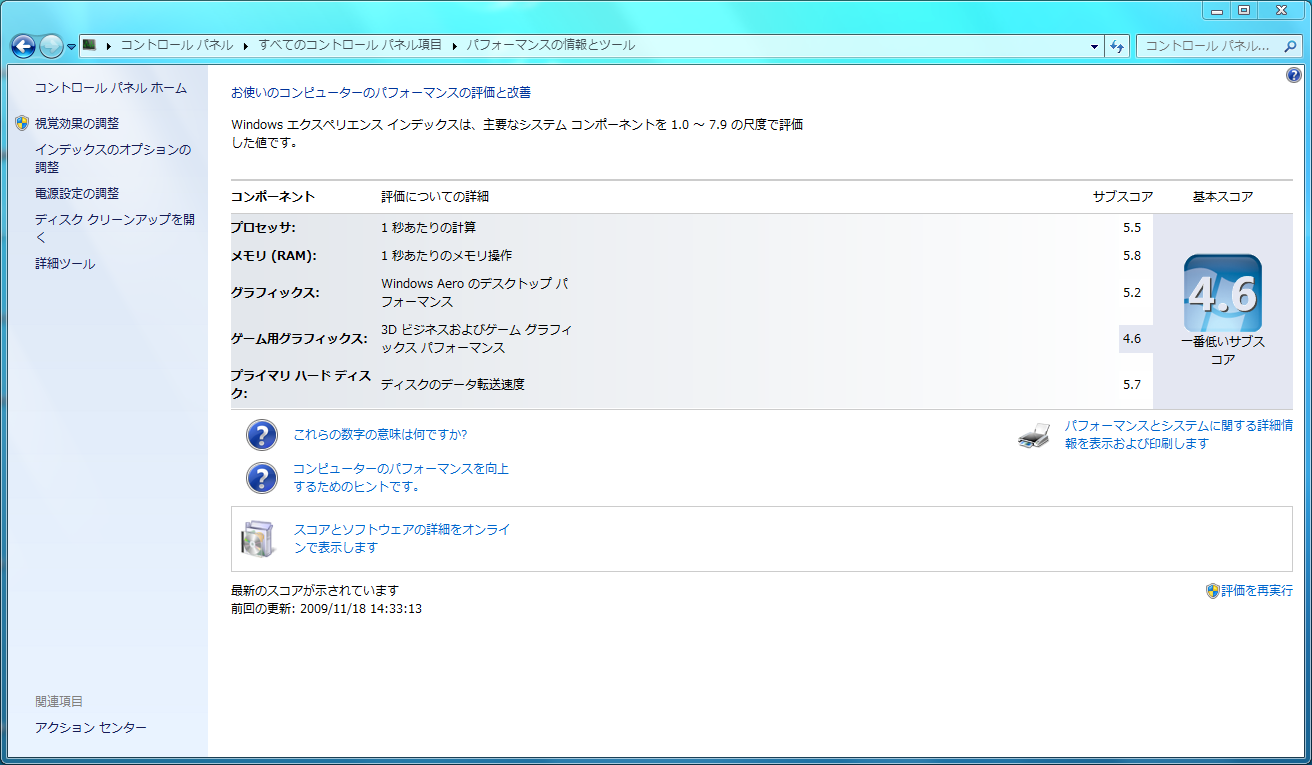This screenshot has width=1312, height=765.
Task: Maximize the window
Action: coord(1244,10)
